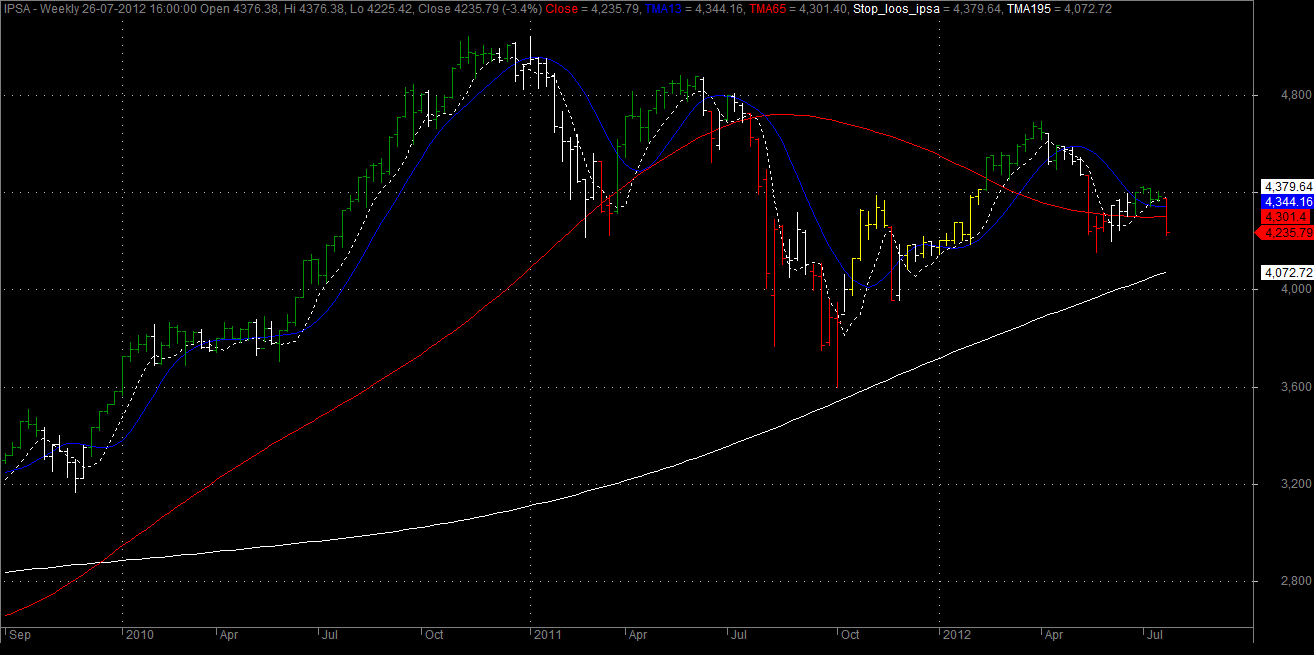Click the 'Oct' label of year 2010
Image resolution: width=1314 pixels, height=655 pixels.
435,634
